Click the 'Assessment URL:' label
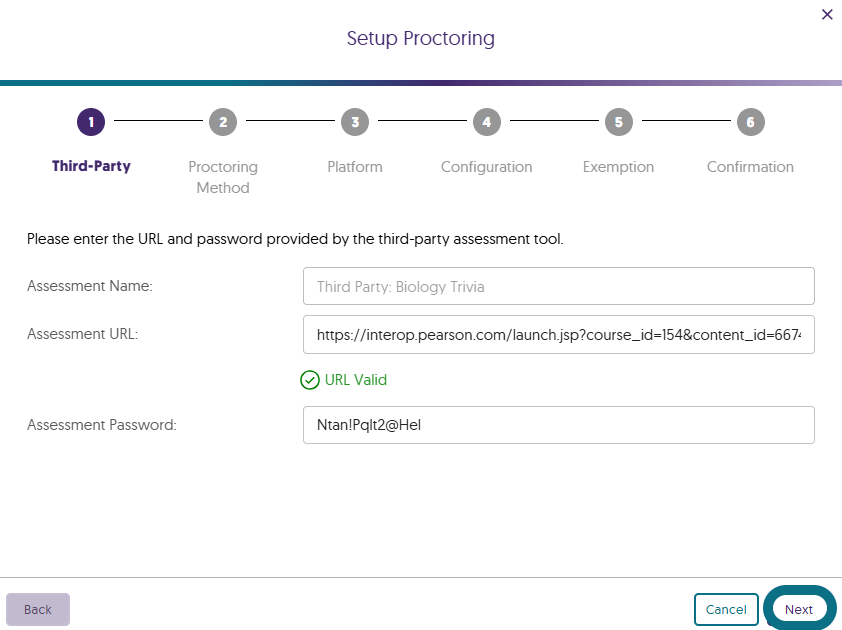The image size is (842, 630). click(x=82, y=334)
